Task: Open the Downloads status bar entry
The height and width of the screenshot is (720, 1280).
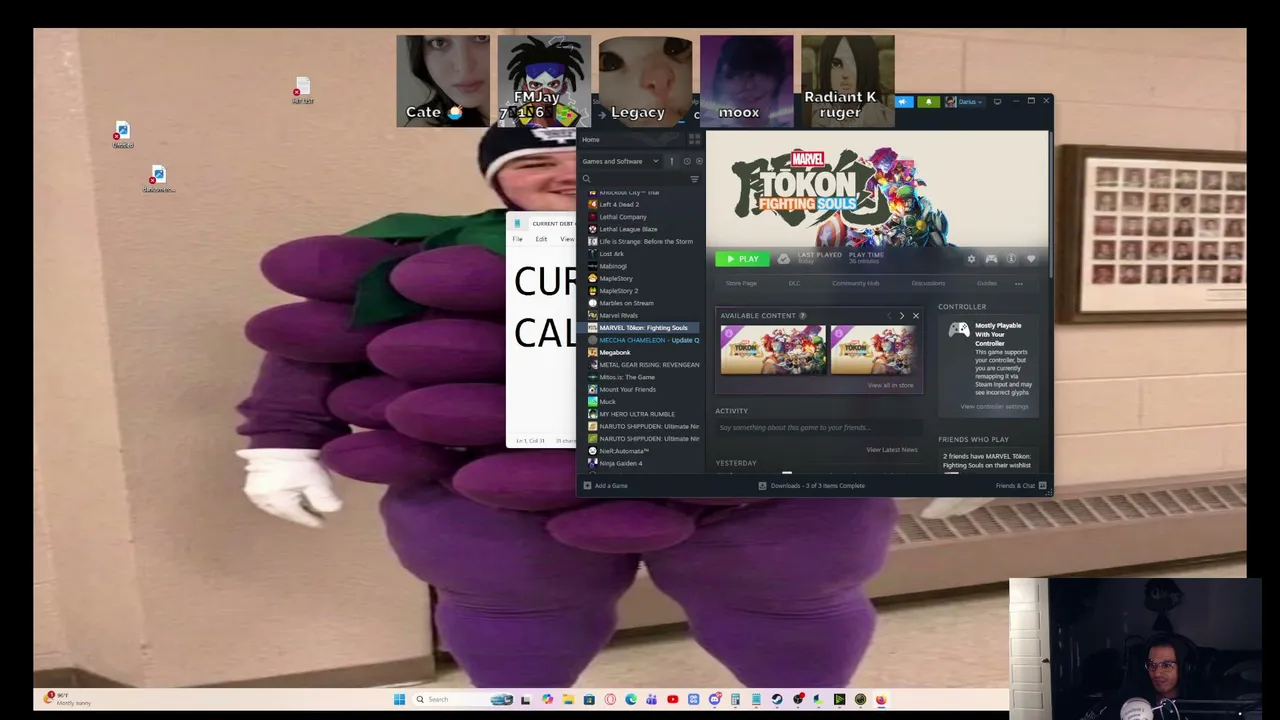Action: [x=811, y=486]
